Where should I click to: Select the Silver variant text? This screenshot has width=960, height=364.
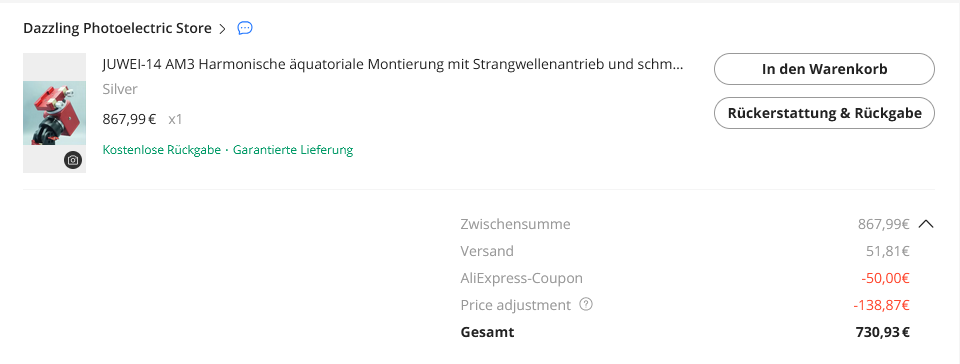(120, 89)
